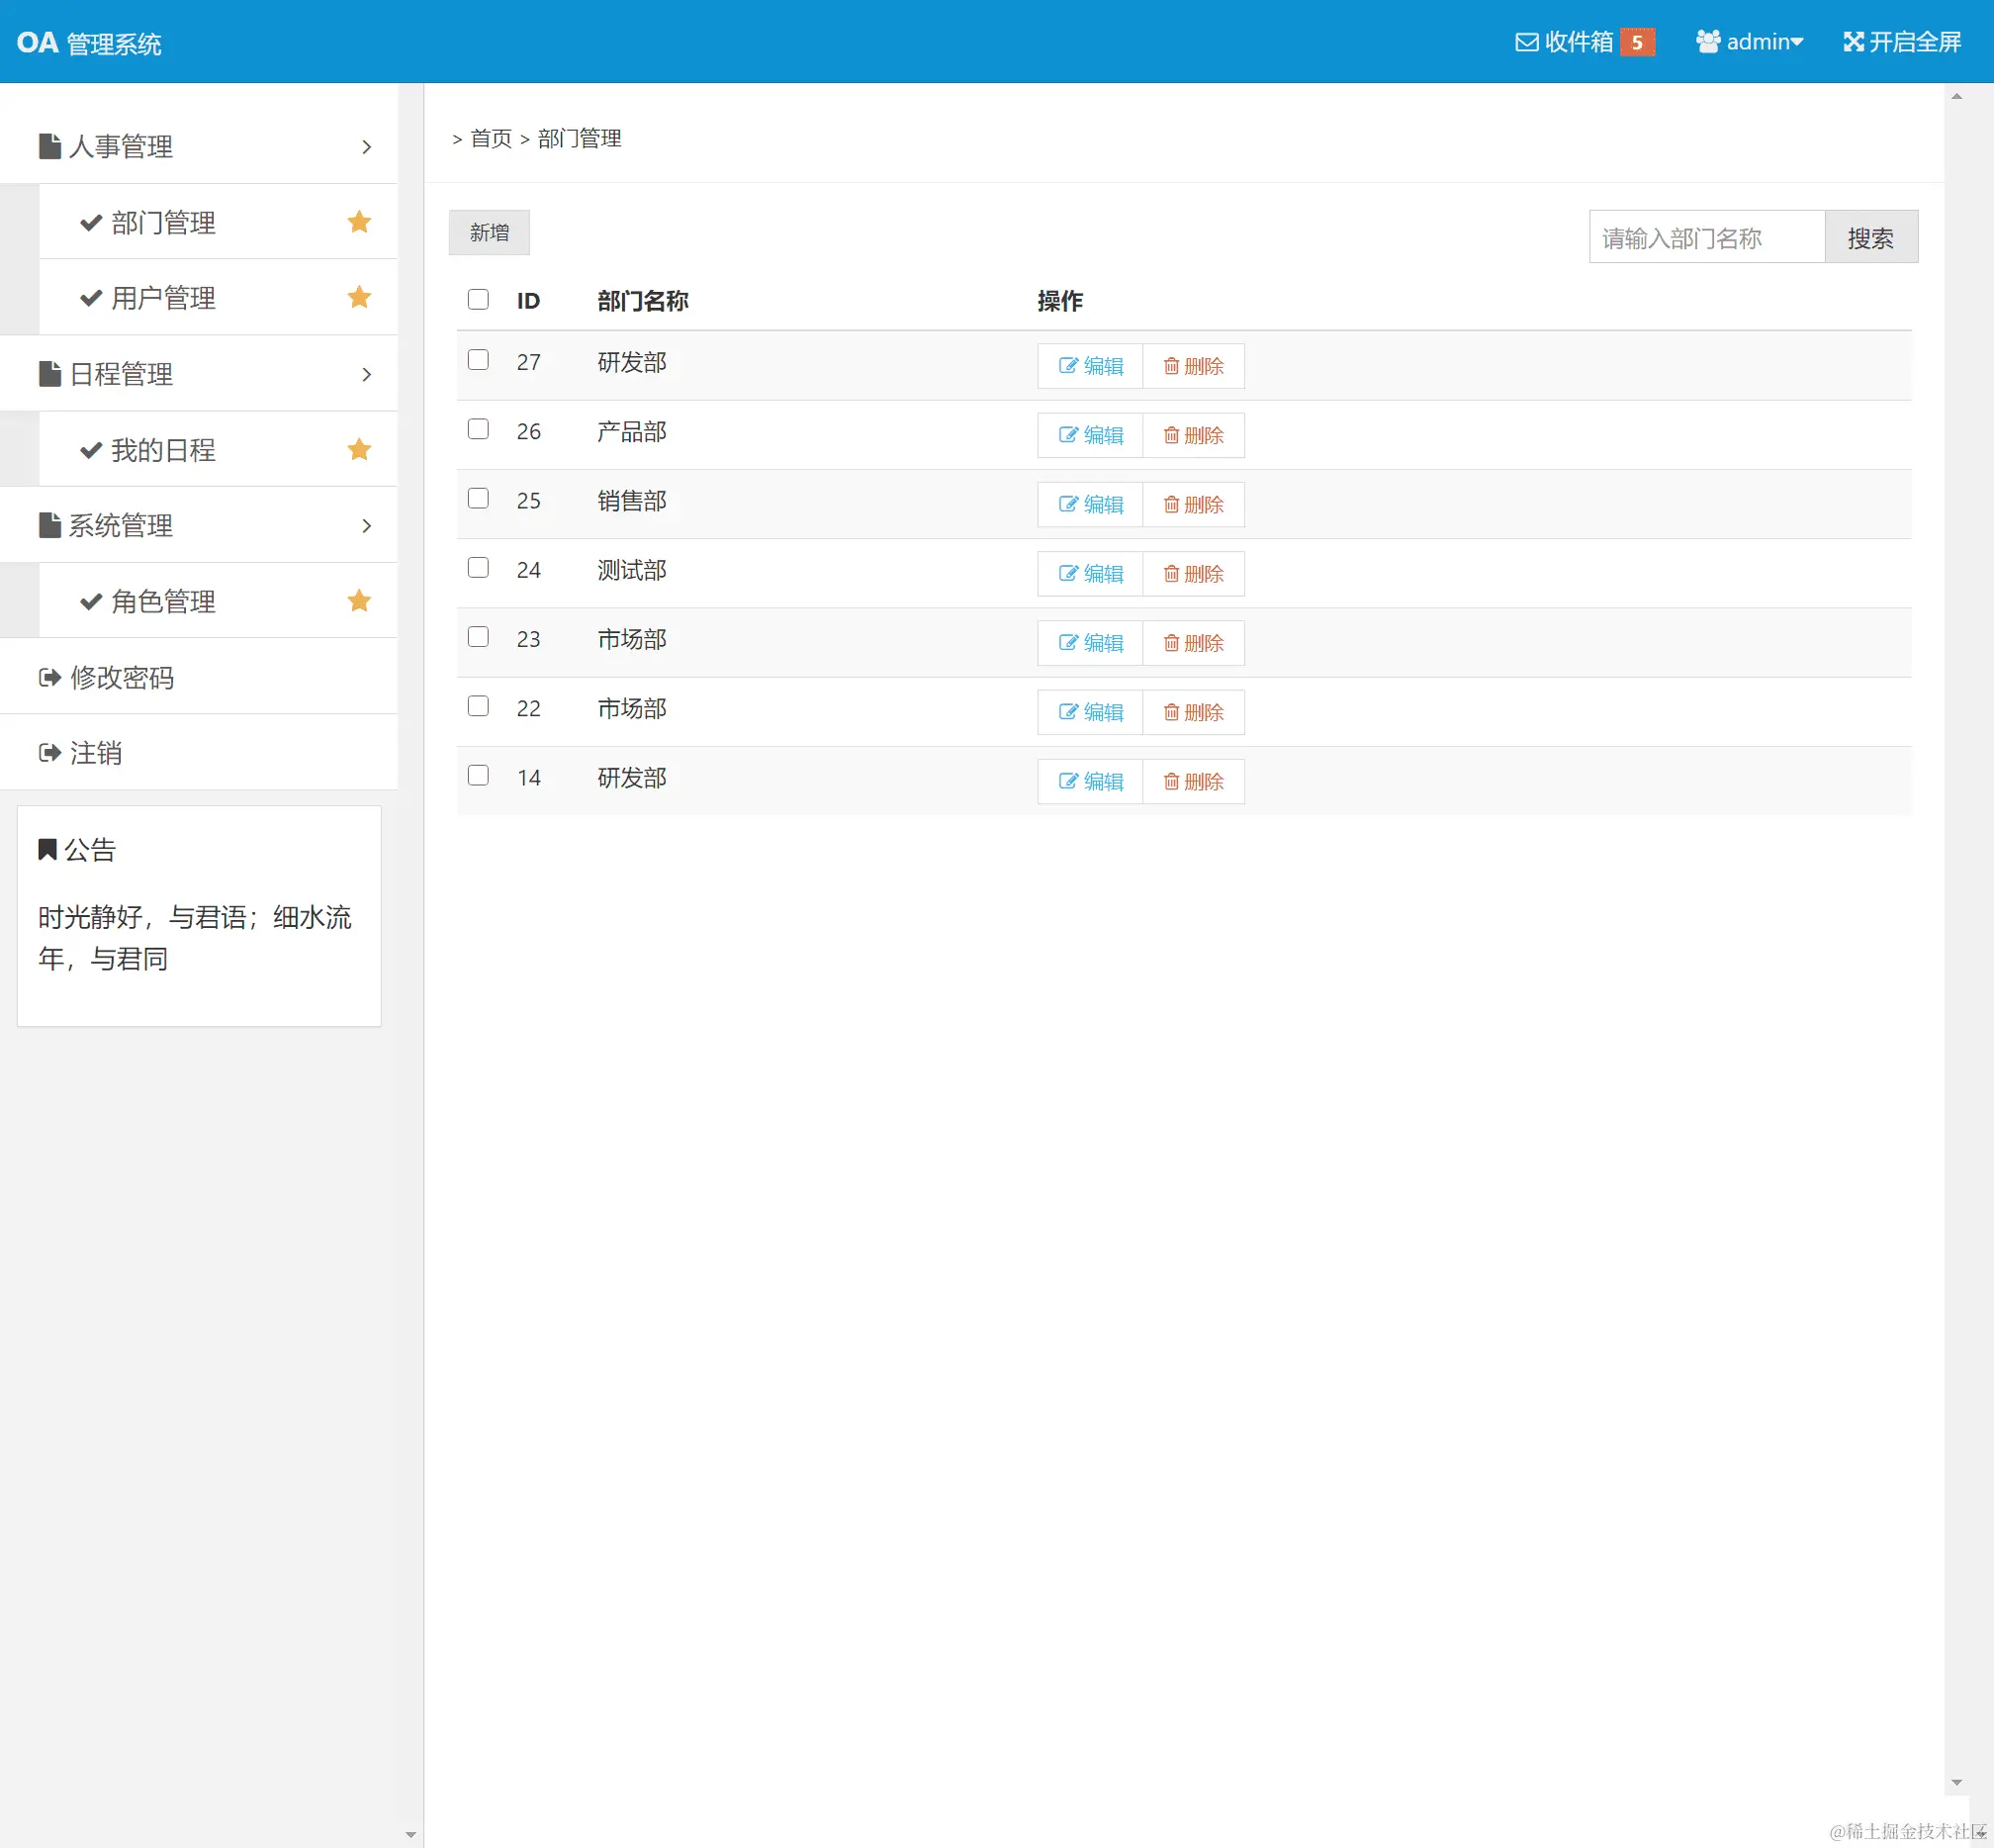Click the edit icon for row 27
Image resolution: width=1994 pixels, height=1848 pixels.
tap(1067, 366)
